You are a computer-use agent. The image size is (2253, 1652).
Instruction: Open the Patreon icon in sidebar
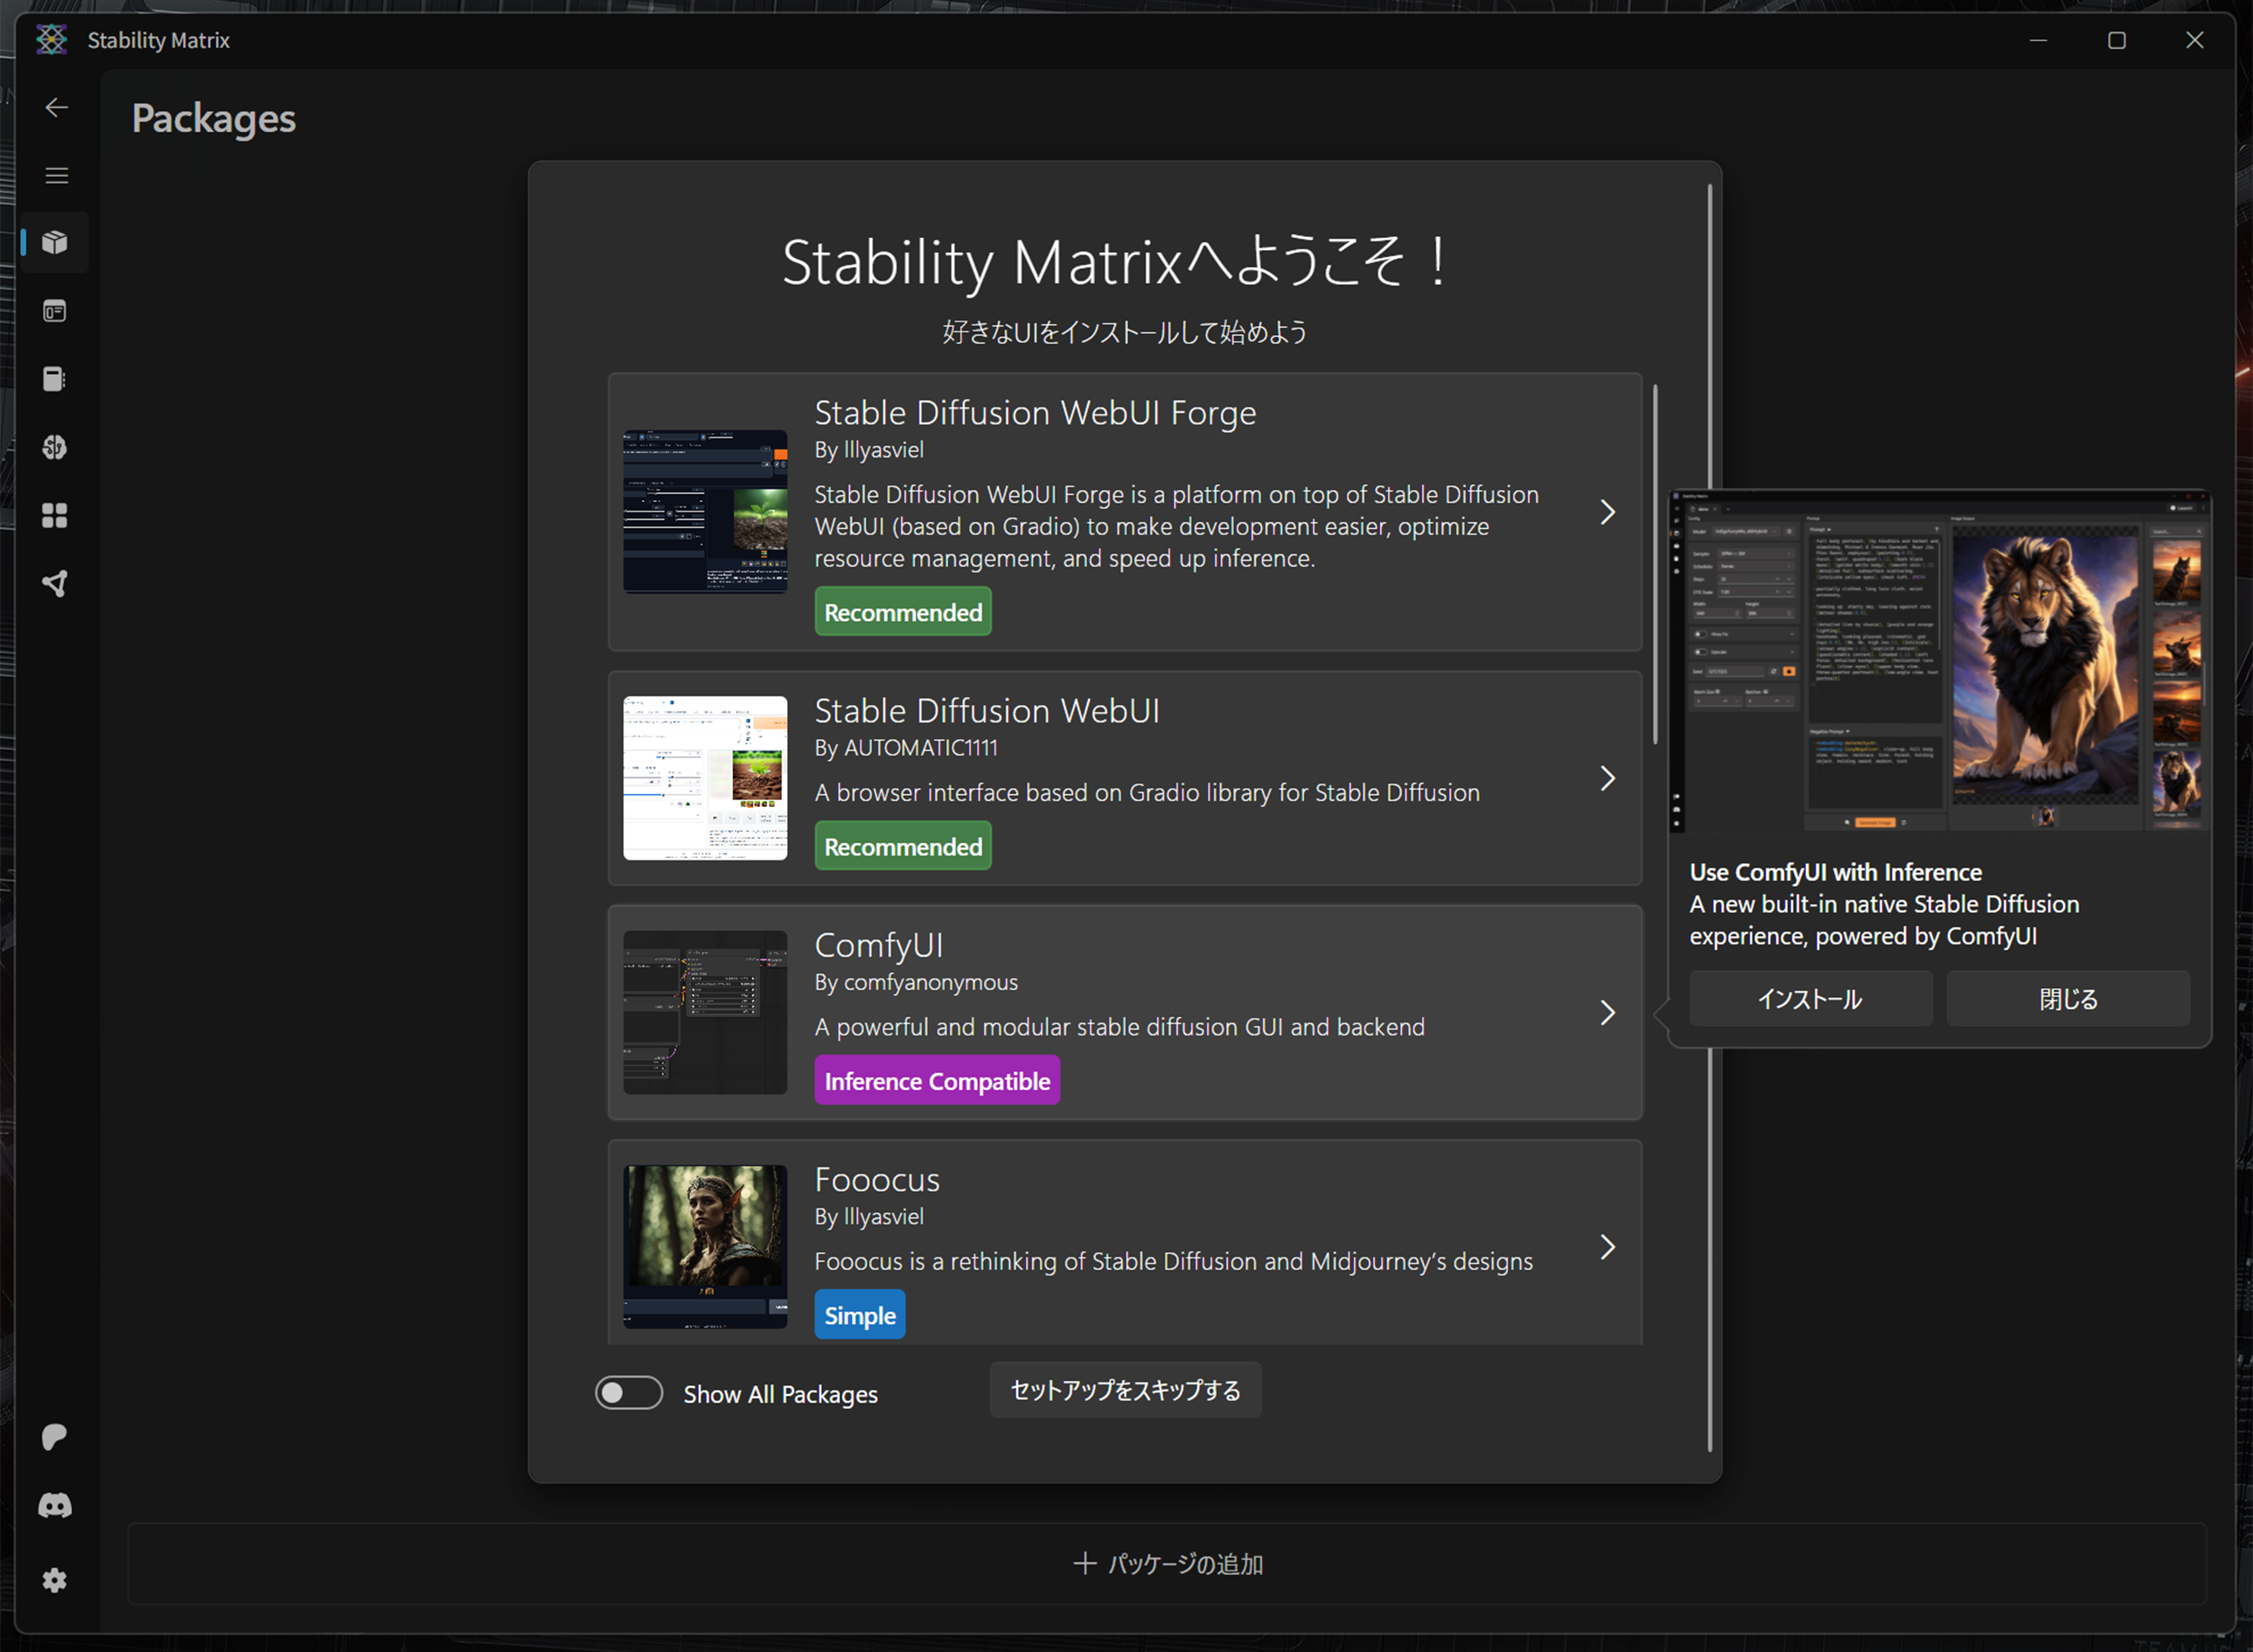(55, 1437)
